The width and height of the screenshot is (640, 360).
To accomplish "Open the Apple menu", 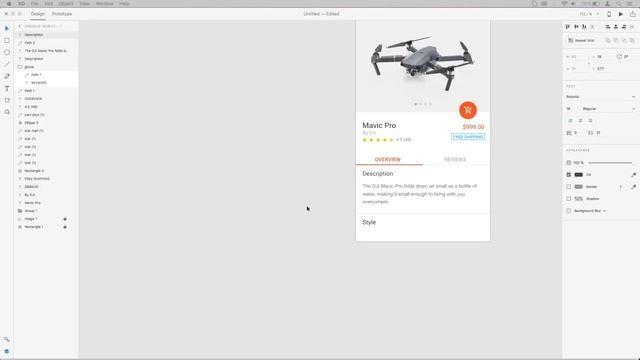I will 9,4.
